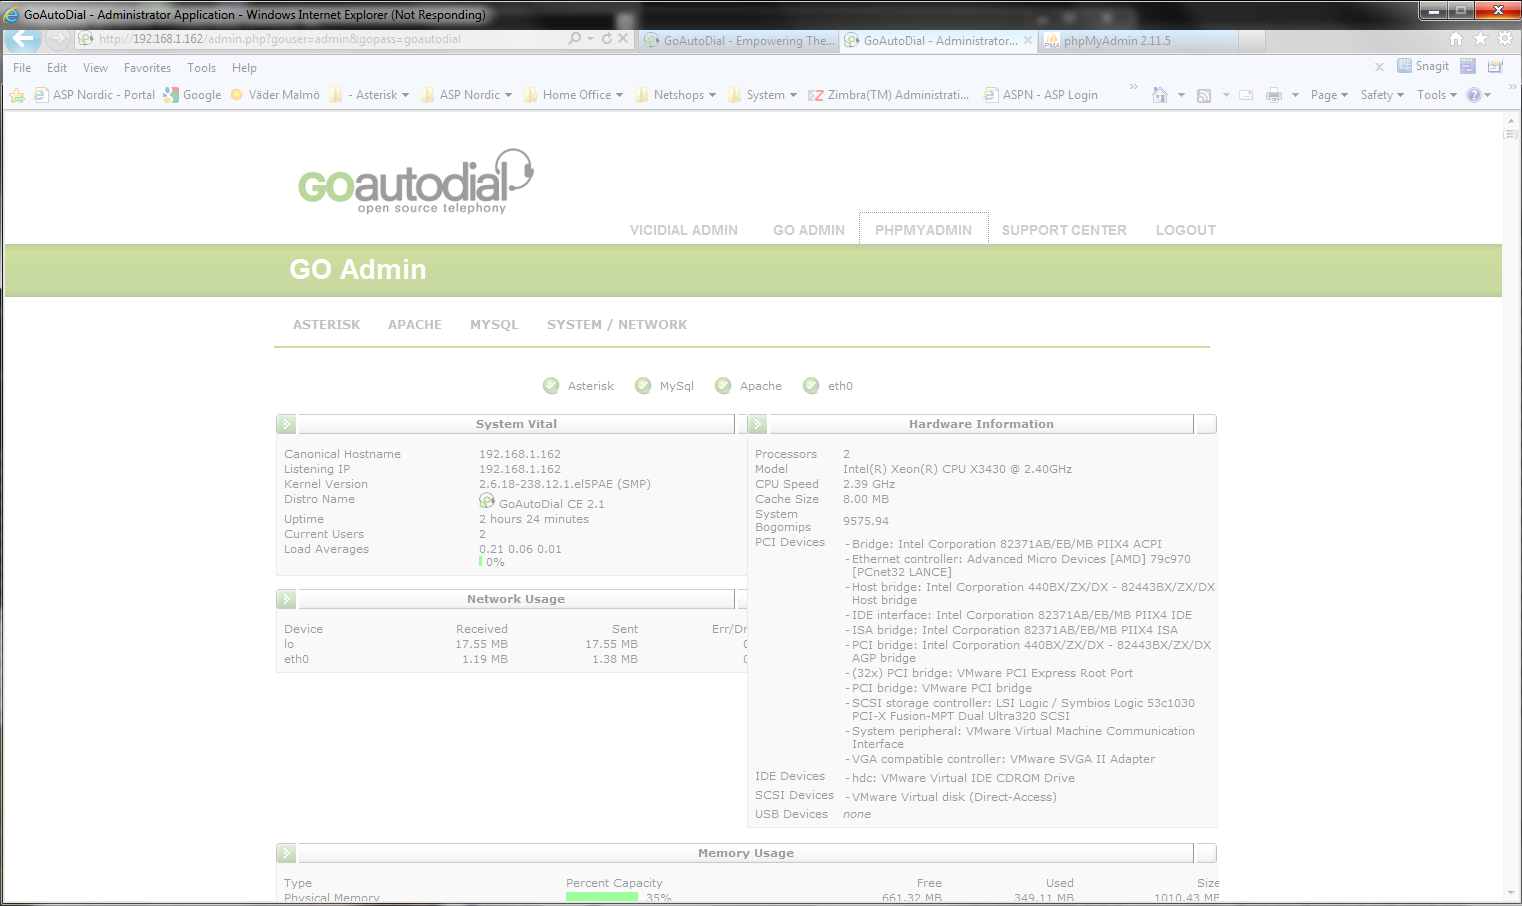Click the MySql status check icon
Image resolution: width=1522 pixels, height=906 pixels.
click(x=643, y=386)
